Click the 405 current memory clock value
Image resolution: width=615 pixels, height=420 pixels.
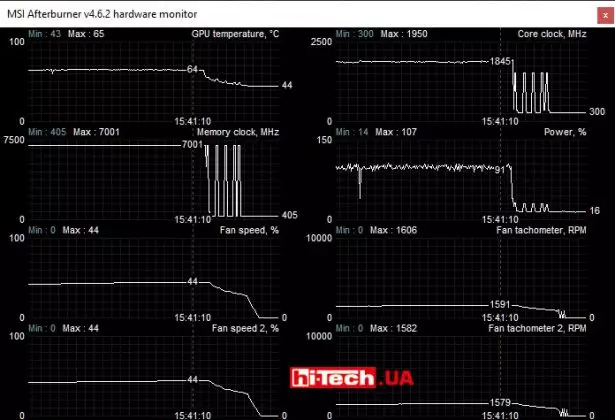[x=289, y=215]
